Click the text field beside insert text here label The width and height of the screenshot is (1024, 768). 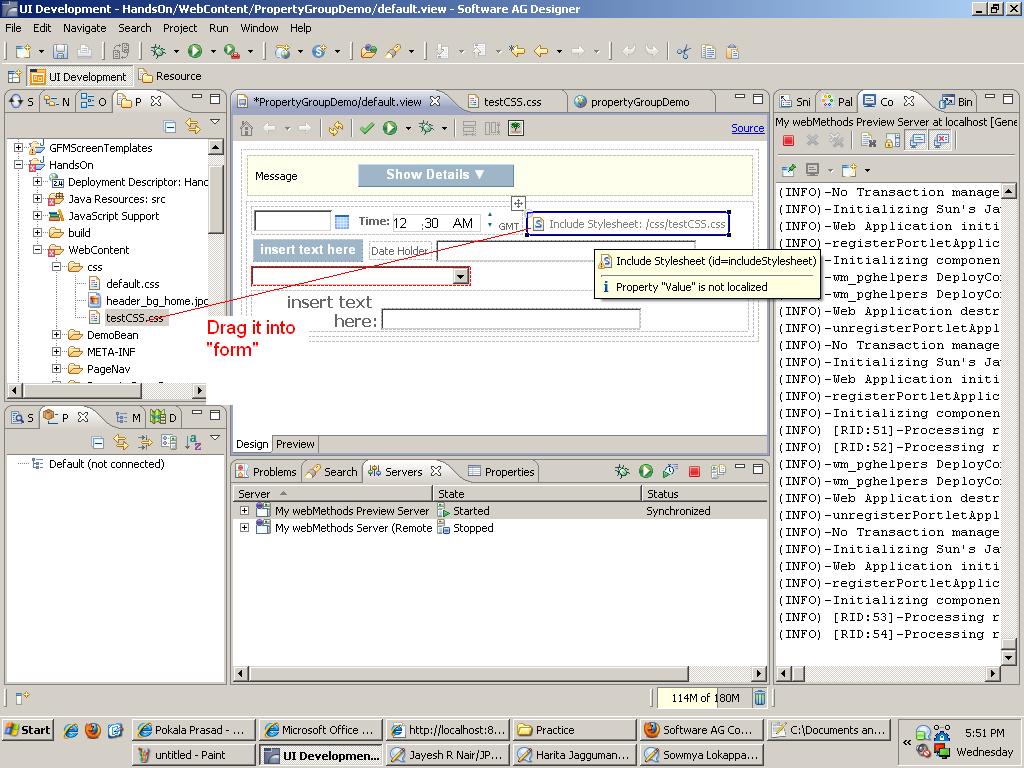coord(511,319)
